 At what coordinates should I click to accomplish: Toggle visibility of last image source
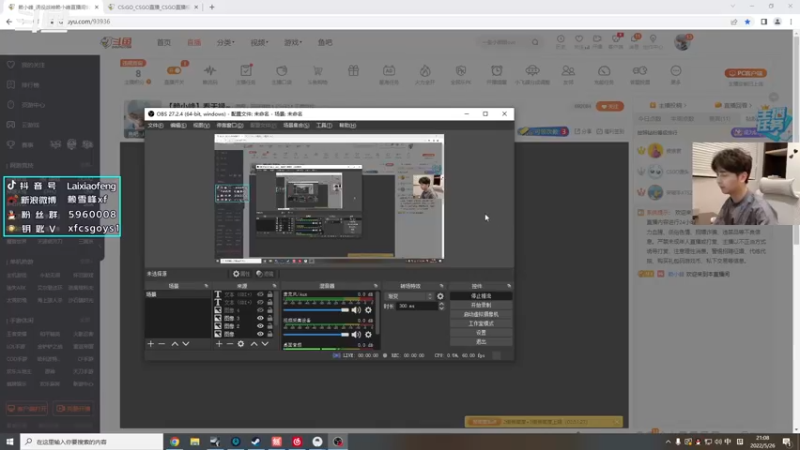260,334
